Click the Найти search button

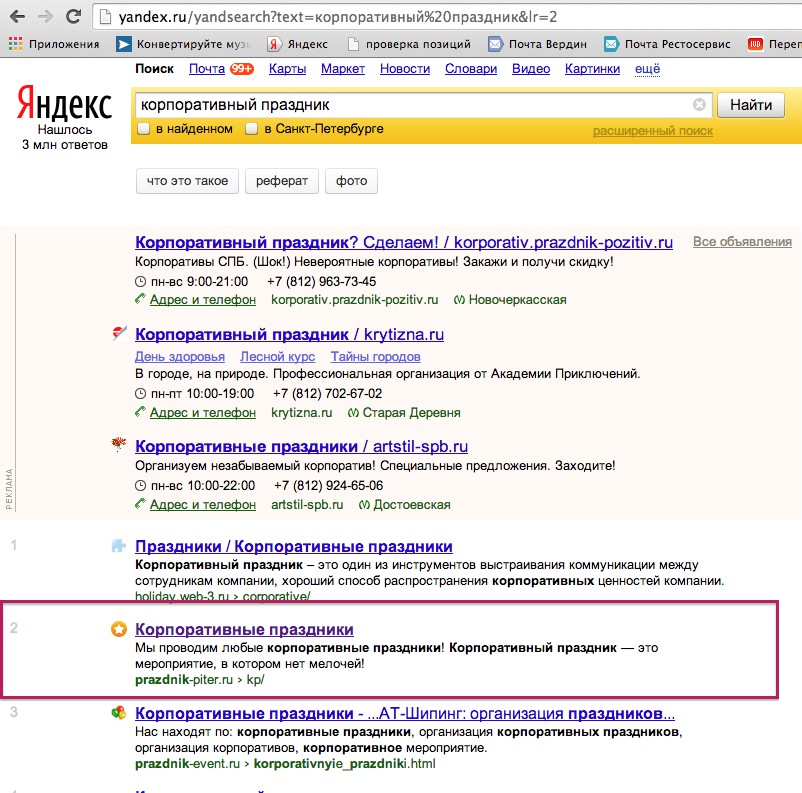750,105
